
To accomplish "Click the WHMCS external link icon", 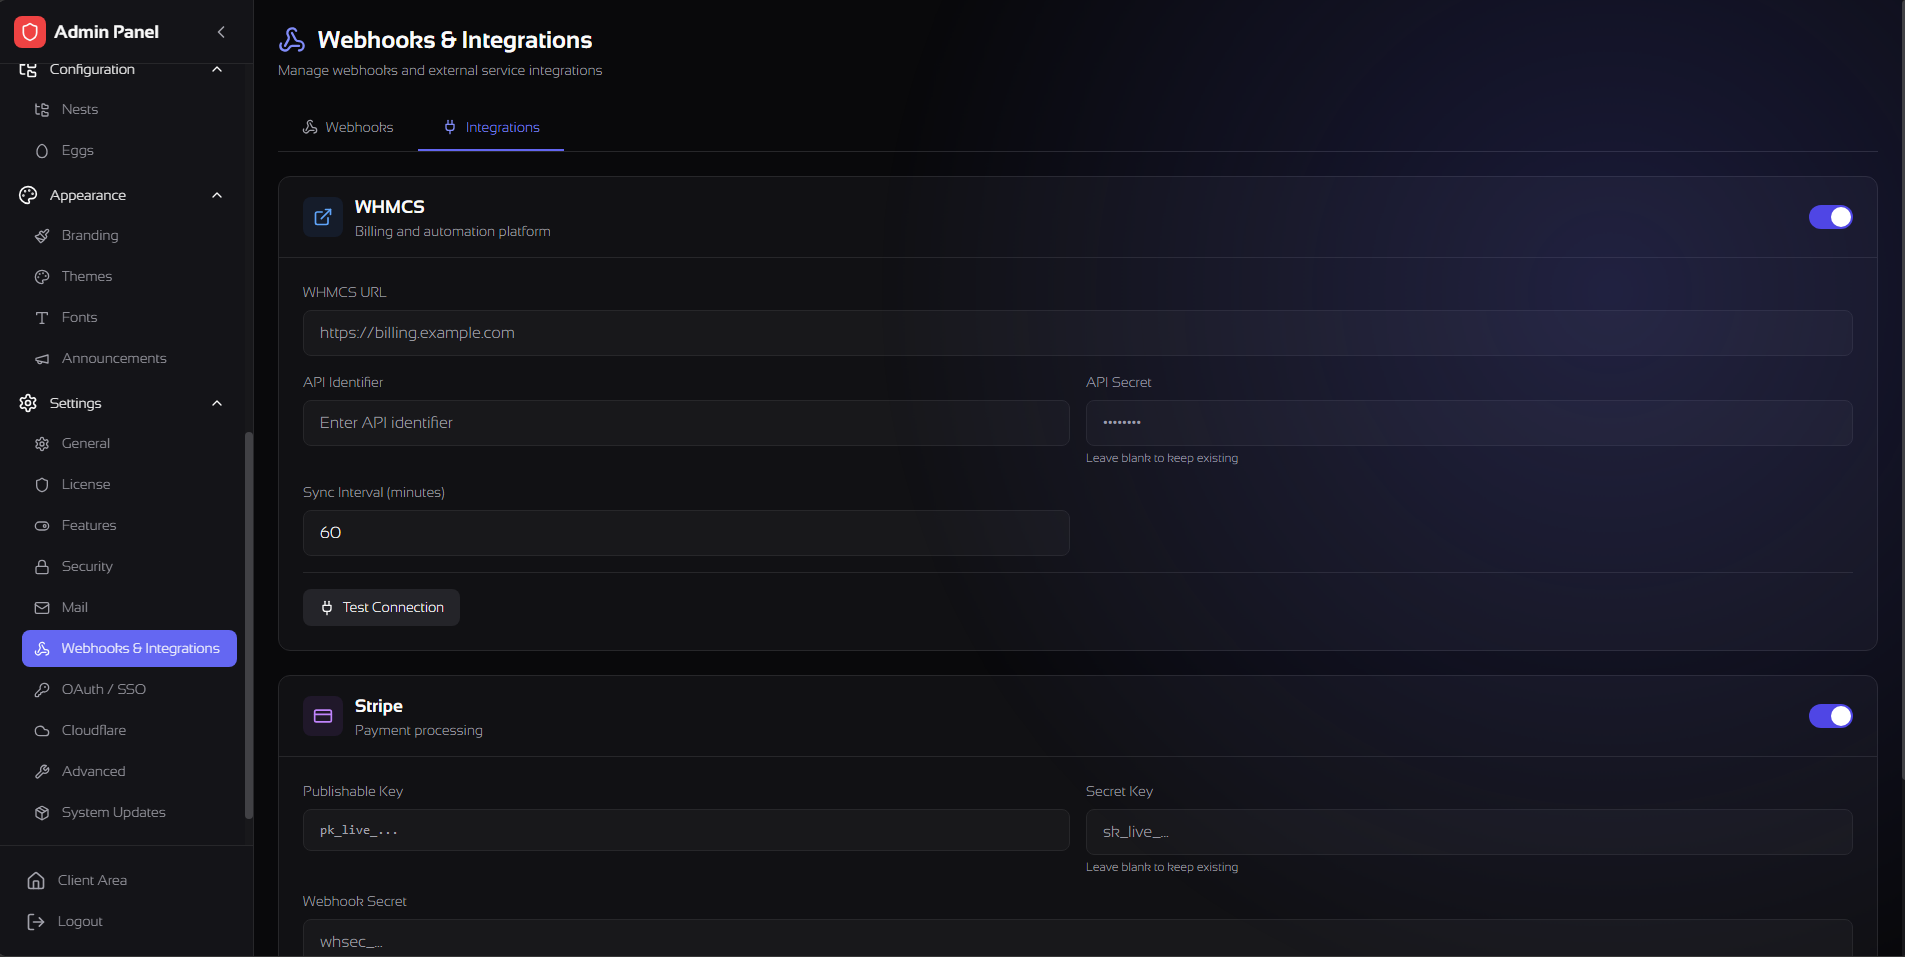I will pyautogui.click(x=323, y=217).
